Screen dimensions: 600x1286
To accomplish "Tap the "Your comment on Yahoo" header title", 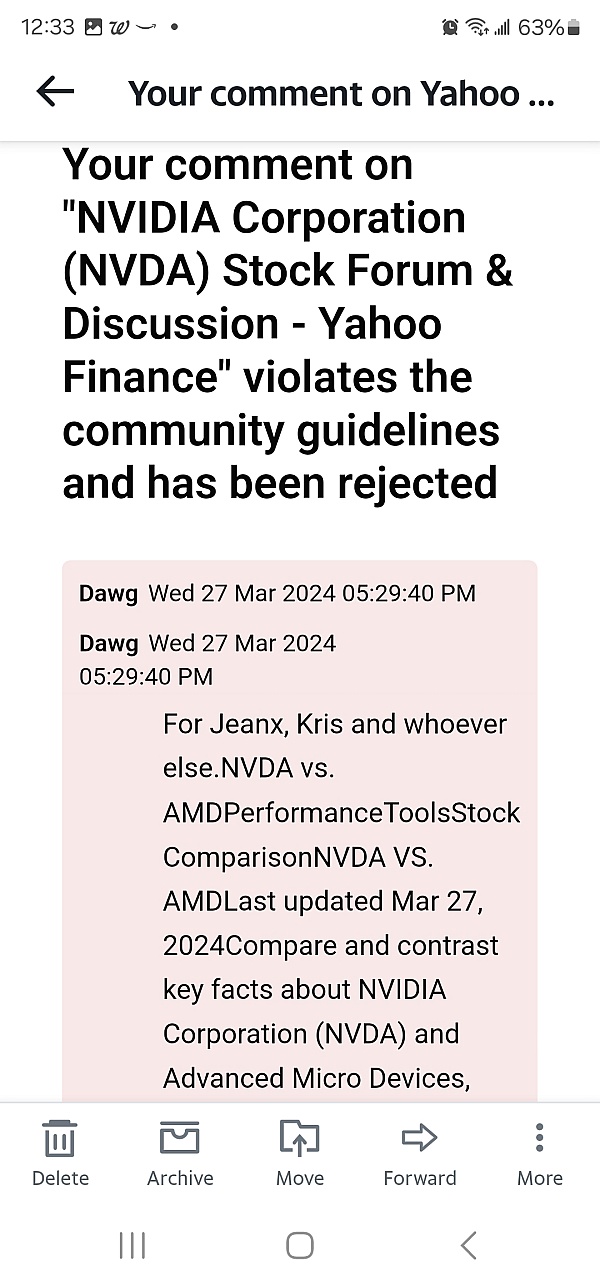I will (341, 93).
